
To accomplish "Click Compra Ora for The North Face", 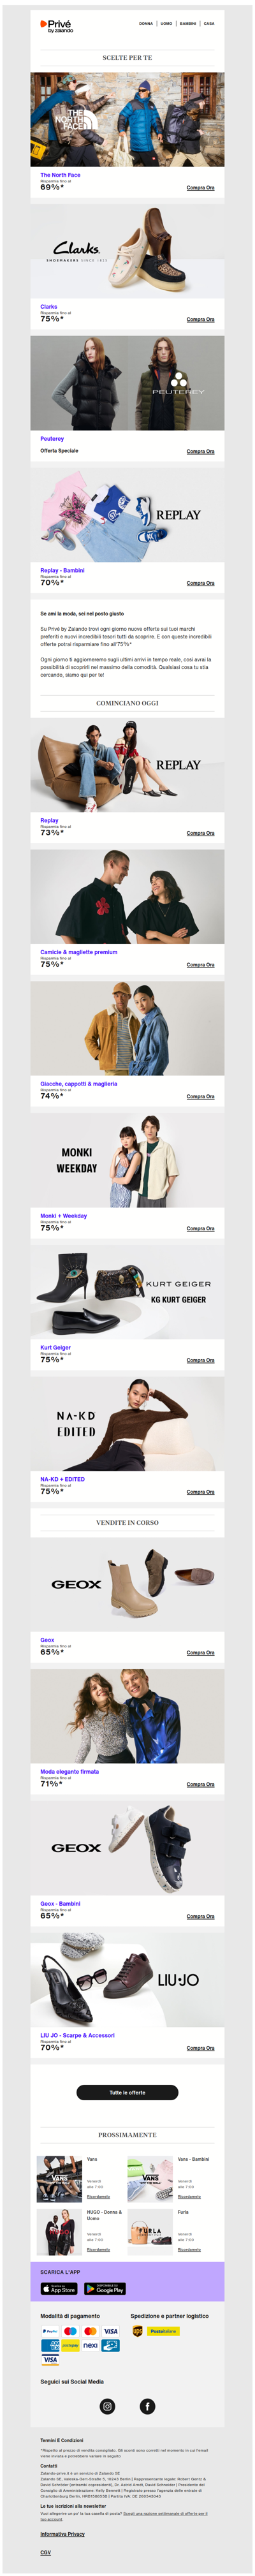I will tap(200, 187).
